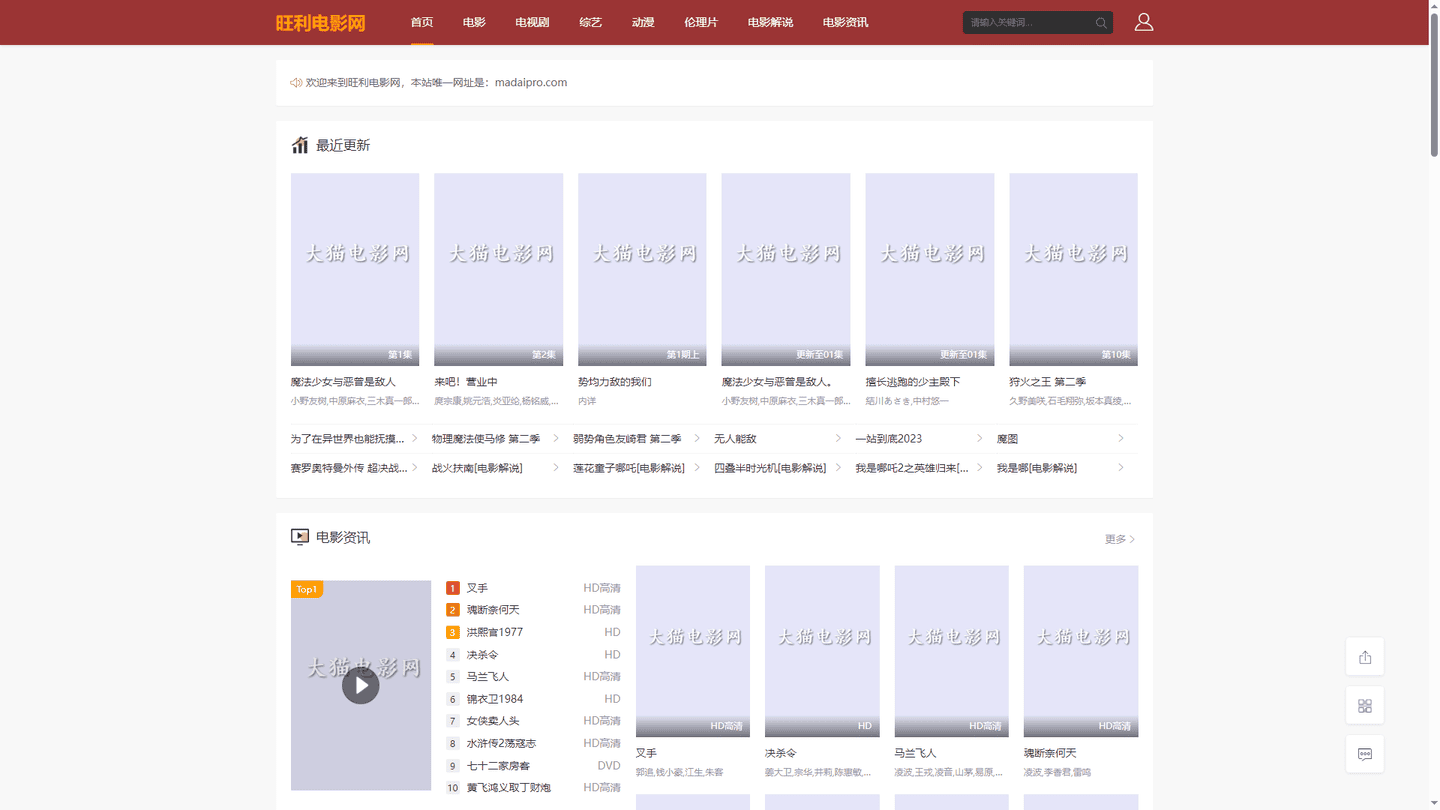The height and width of the screenshot is (810, 1440).
Task: Open the grid menu floating icon
Action: pos(1365,706)
